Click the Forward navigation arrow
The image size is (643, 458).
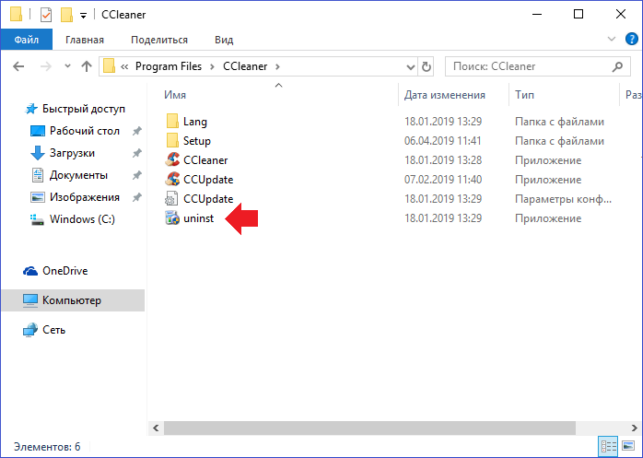click(46, 66)
